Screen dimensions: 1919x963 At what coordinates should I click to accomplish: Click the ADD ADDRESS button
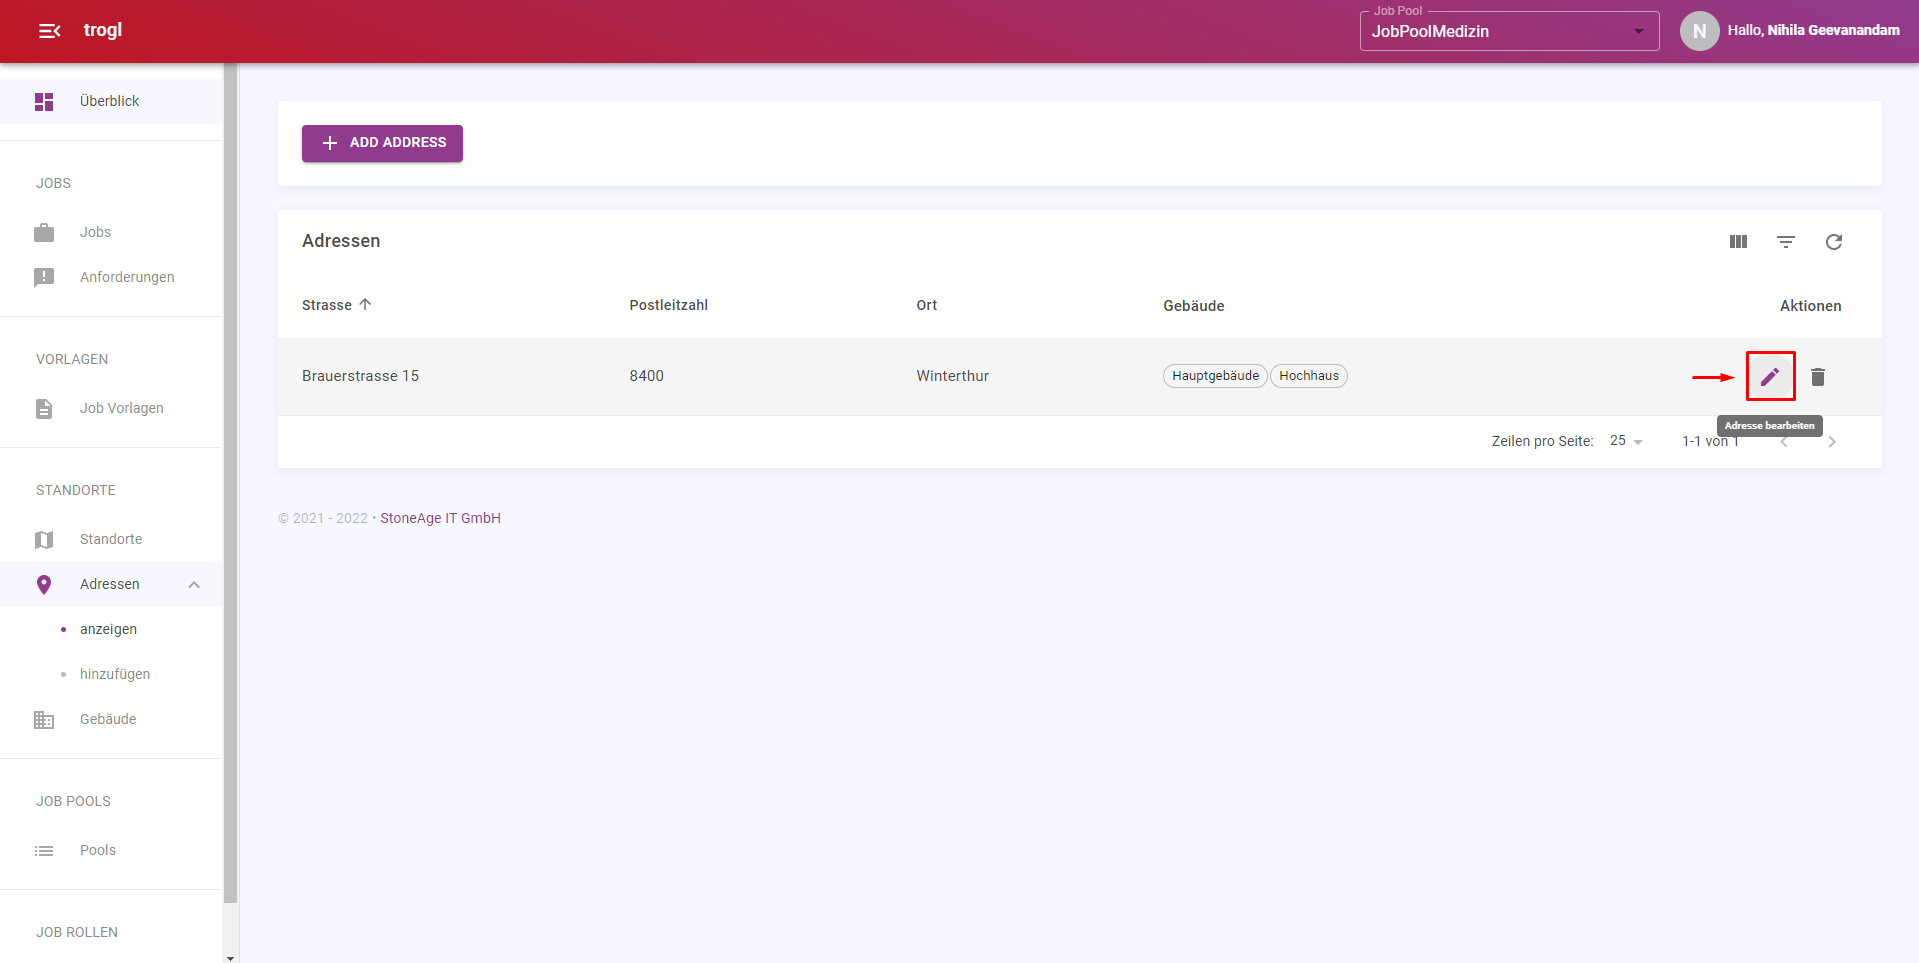coord(382,143)
